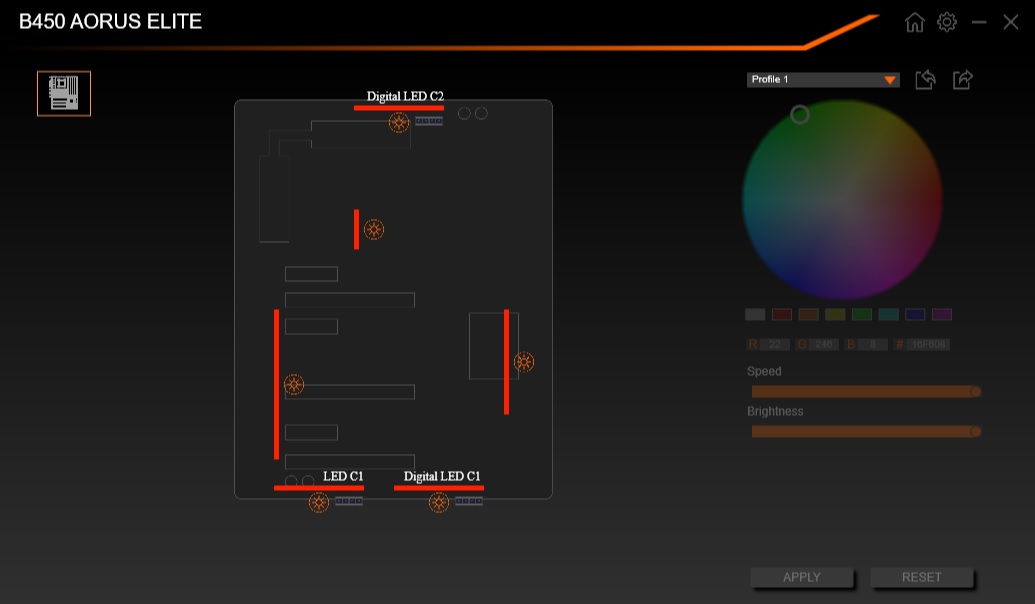Choose the yellow color swatch
This screenshot has width=1035, height=604.
835,314
